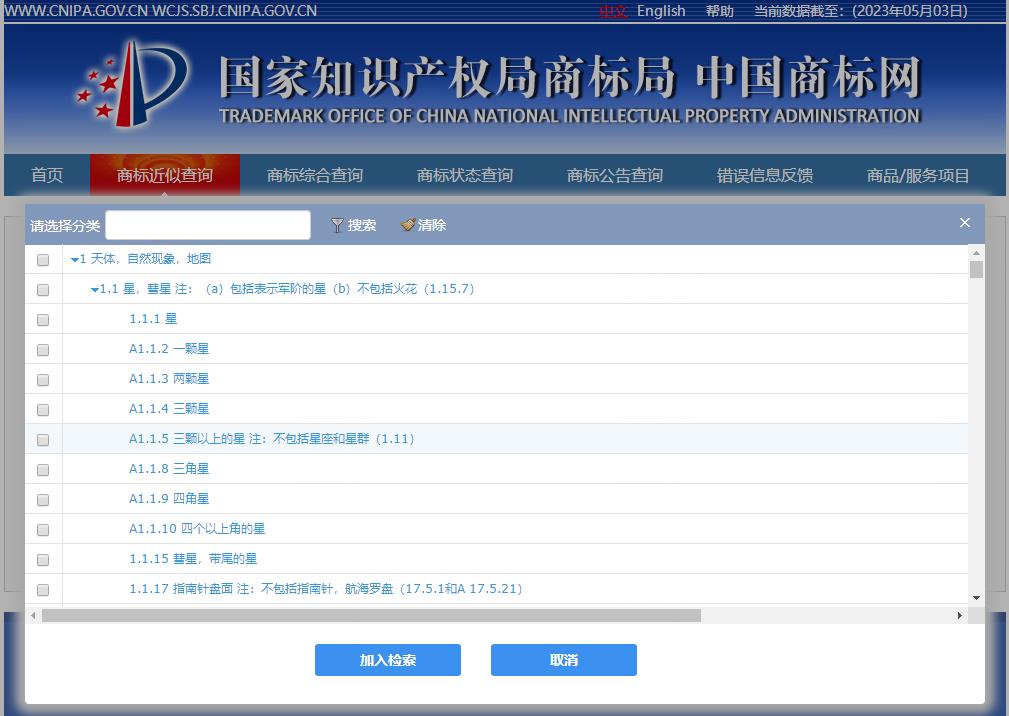Select tree item A1.1.5 三颗以上的星

click(x=271, y=439)
